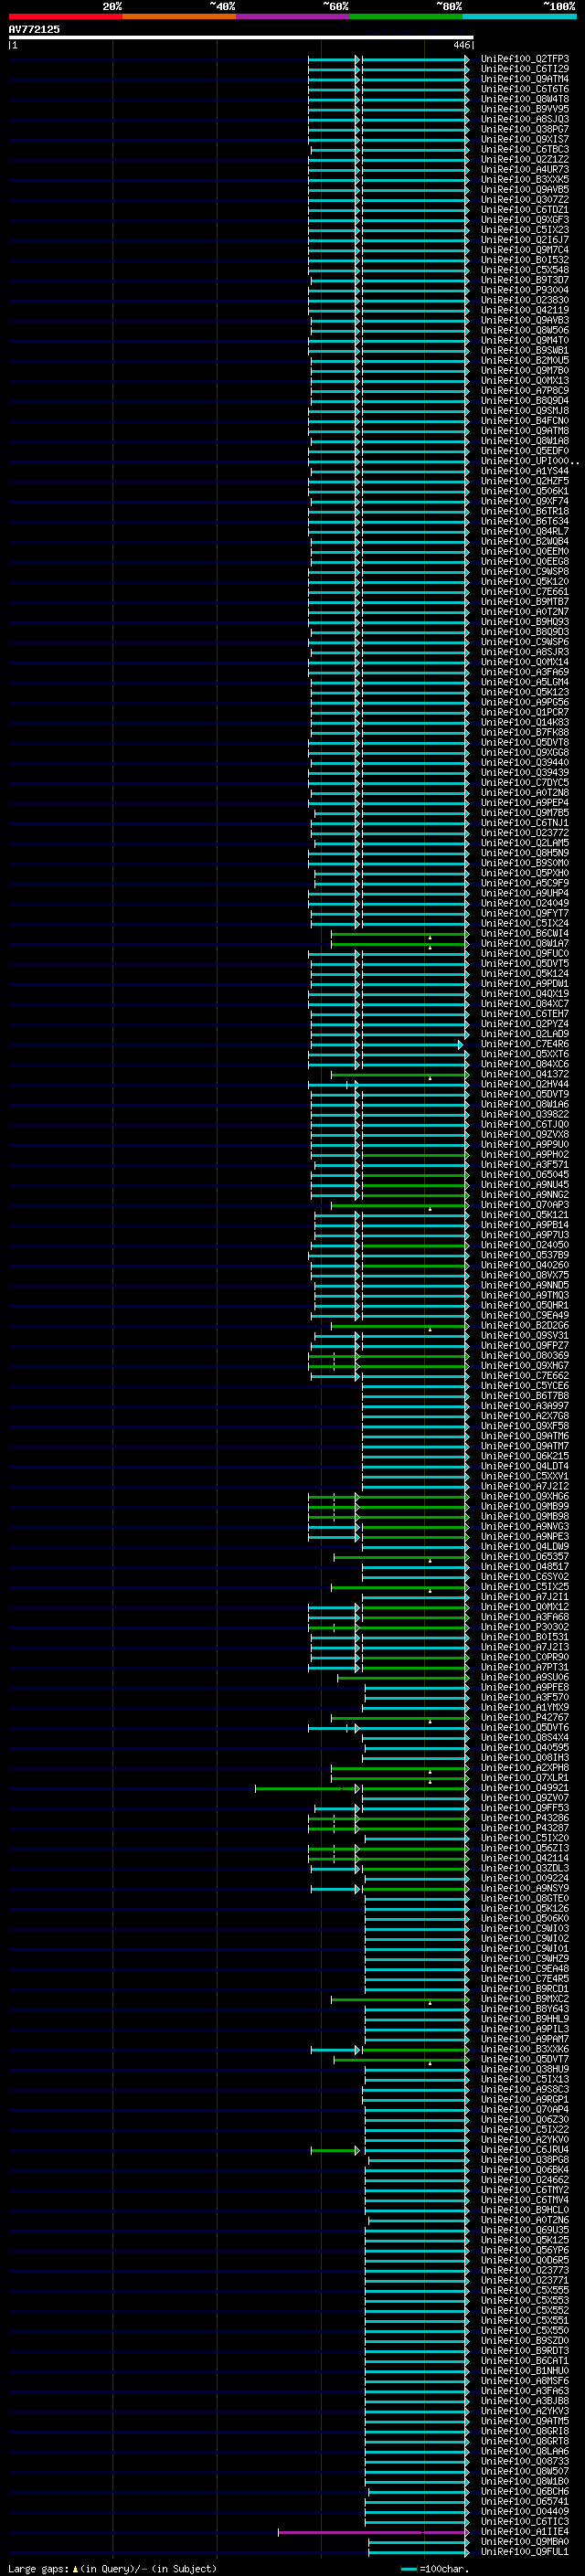Click the purple ~60% identity legend segment
Screen dimensions: 585x2576
(292, 16)
